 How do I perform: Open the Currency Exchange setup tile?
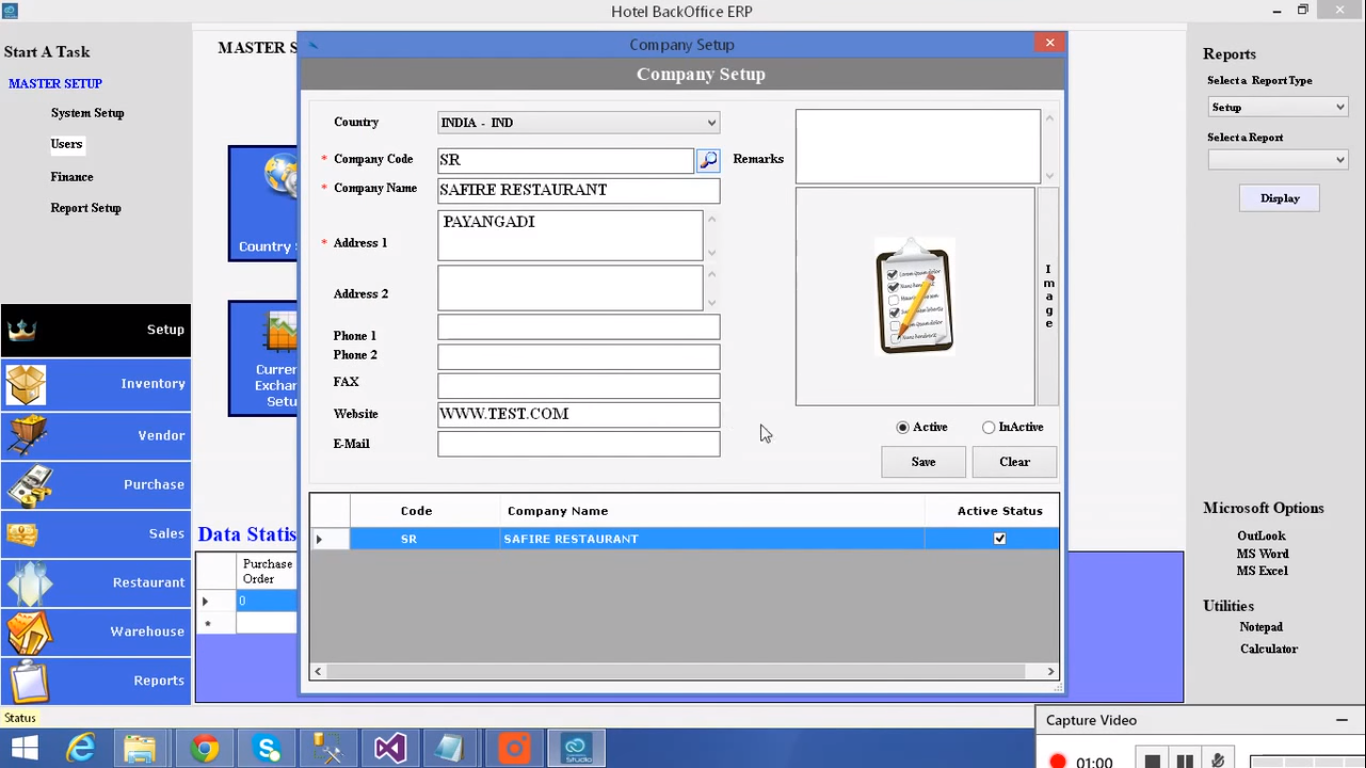263,358
